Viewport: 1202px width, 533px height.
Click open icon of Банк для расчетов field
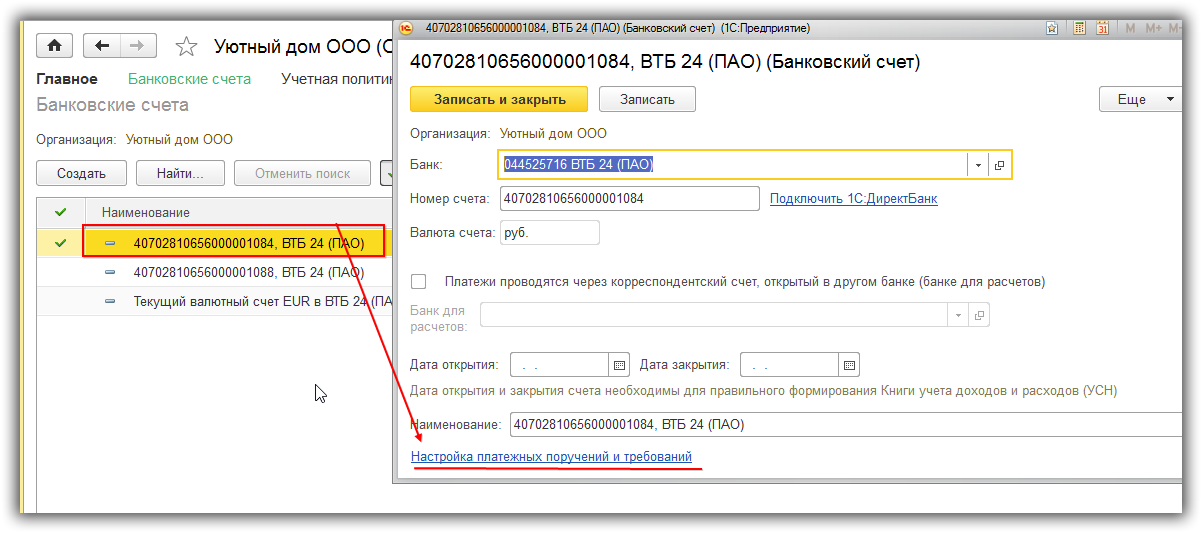click(979, 315)
